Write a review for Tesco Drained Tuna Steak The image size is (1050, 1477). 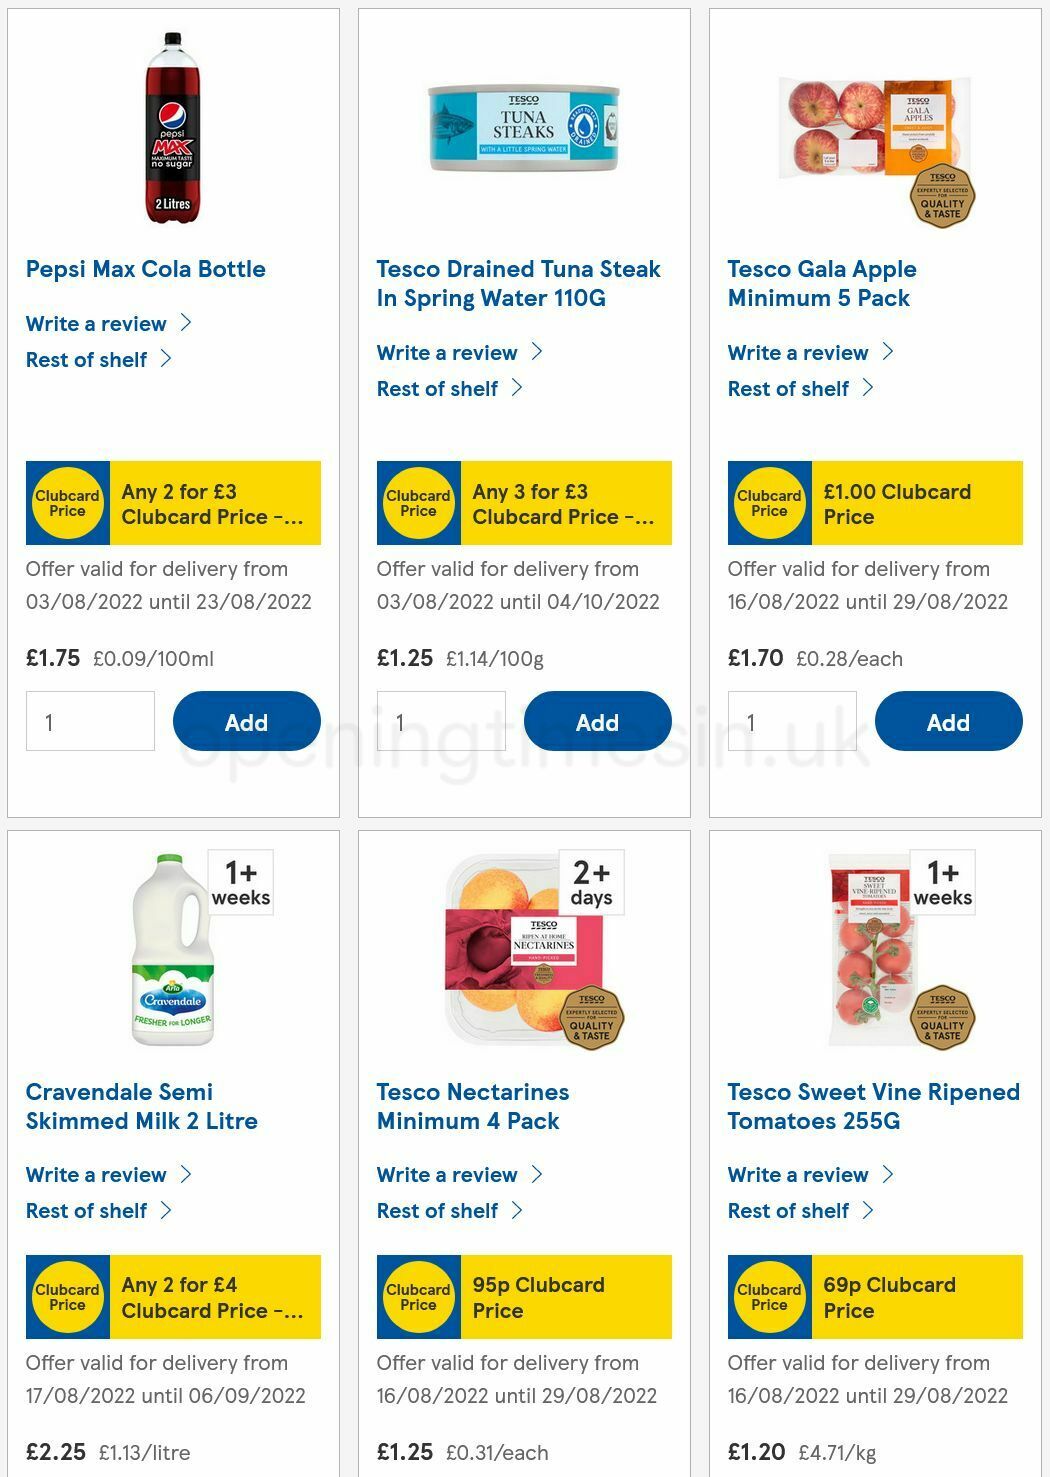(x=448, y=352)
